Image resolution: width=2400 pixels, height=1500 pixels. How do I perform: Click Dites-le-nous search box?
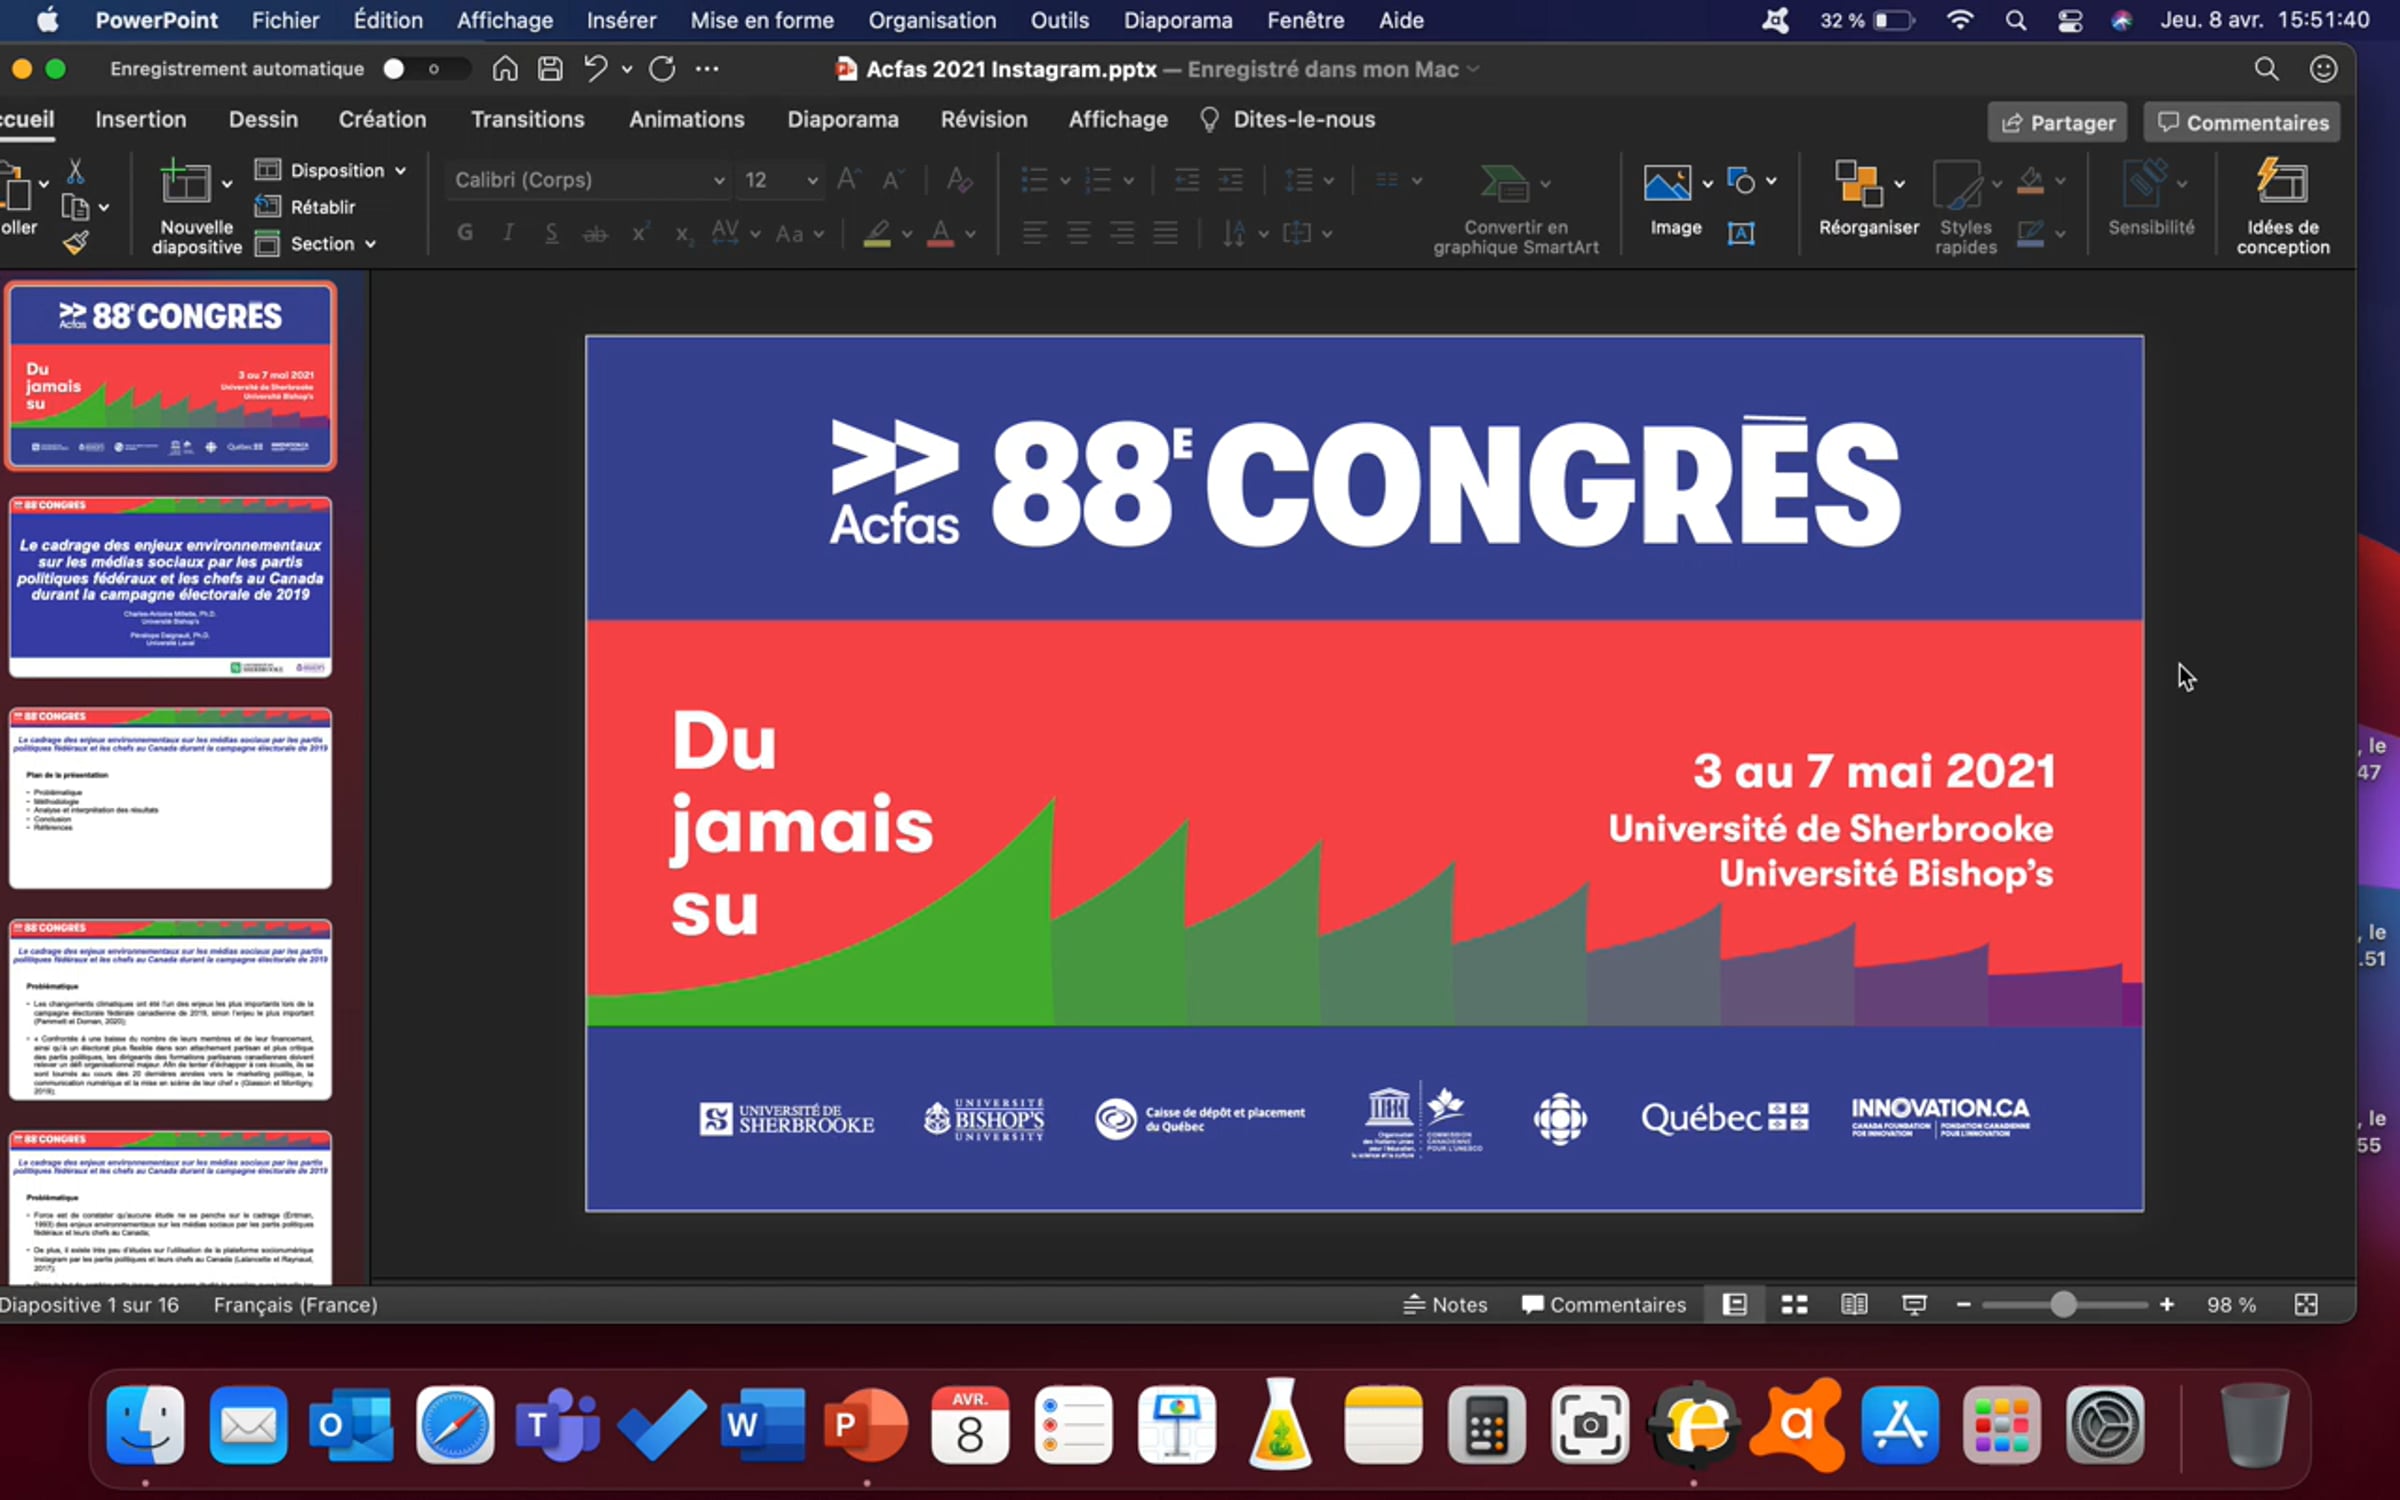tap(1288, 119)
